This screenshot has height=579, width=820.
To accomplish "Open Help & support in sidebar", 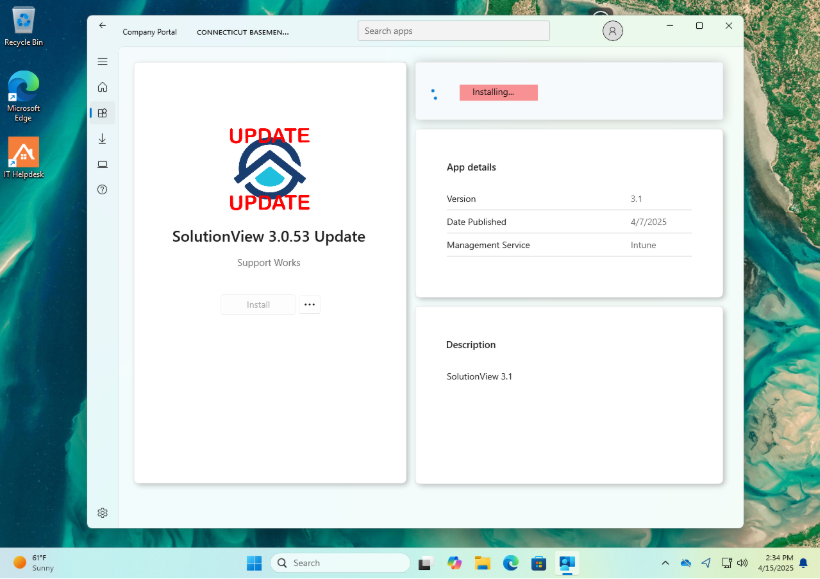I will click(102, 189).
